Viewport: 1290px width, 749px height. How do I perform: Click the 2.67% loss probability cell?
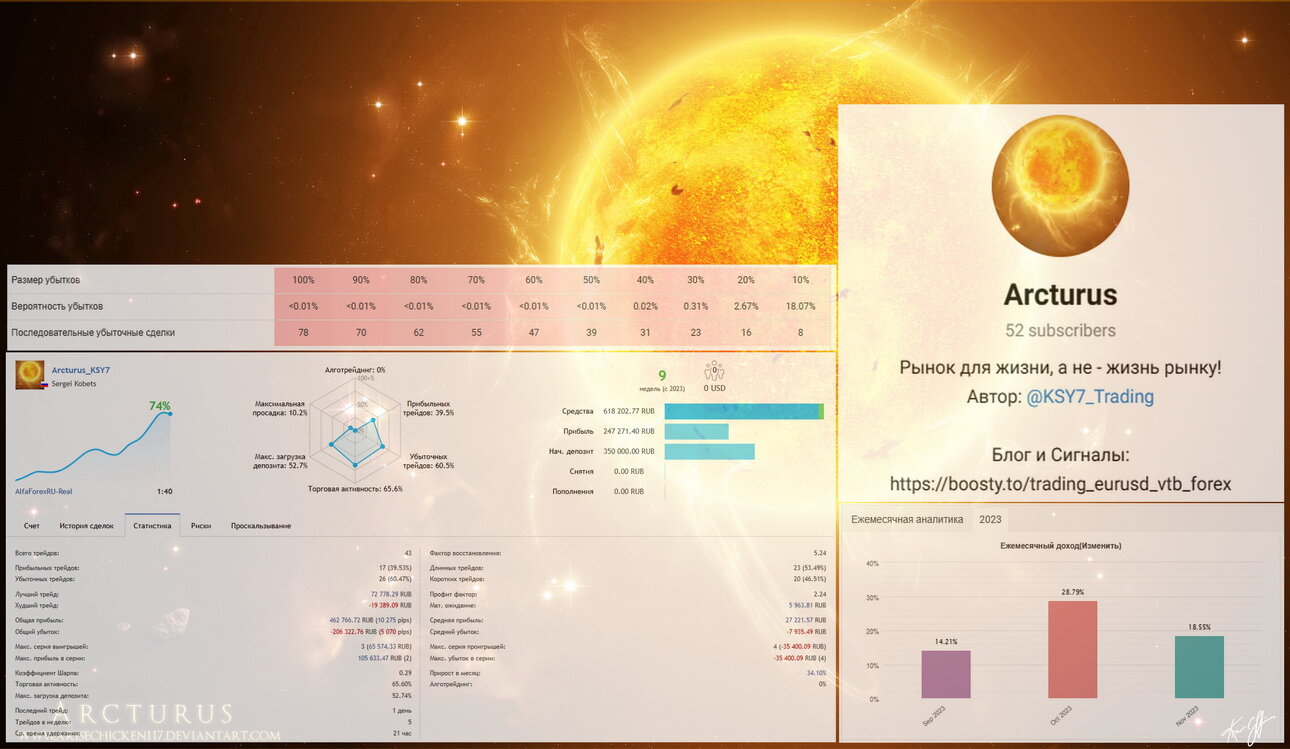coord(746,306)
